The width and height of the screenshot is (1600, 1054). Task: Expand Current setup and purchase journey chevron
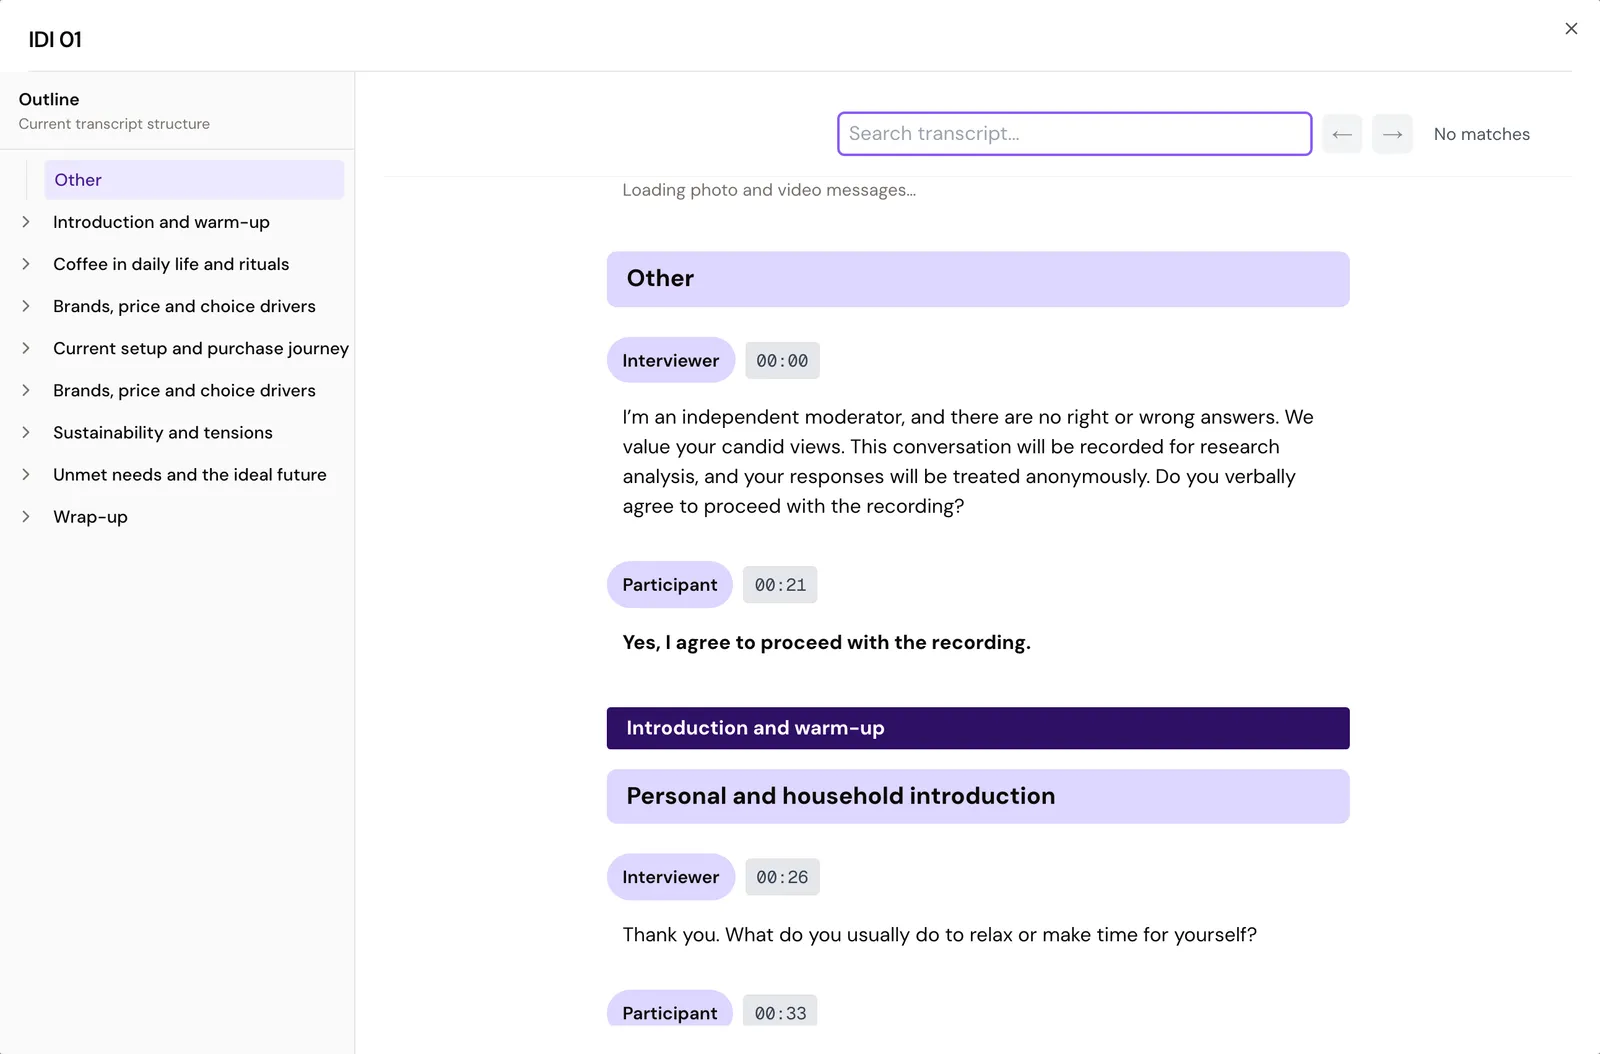(x=26, y=348)
